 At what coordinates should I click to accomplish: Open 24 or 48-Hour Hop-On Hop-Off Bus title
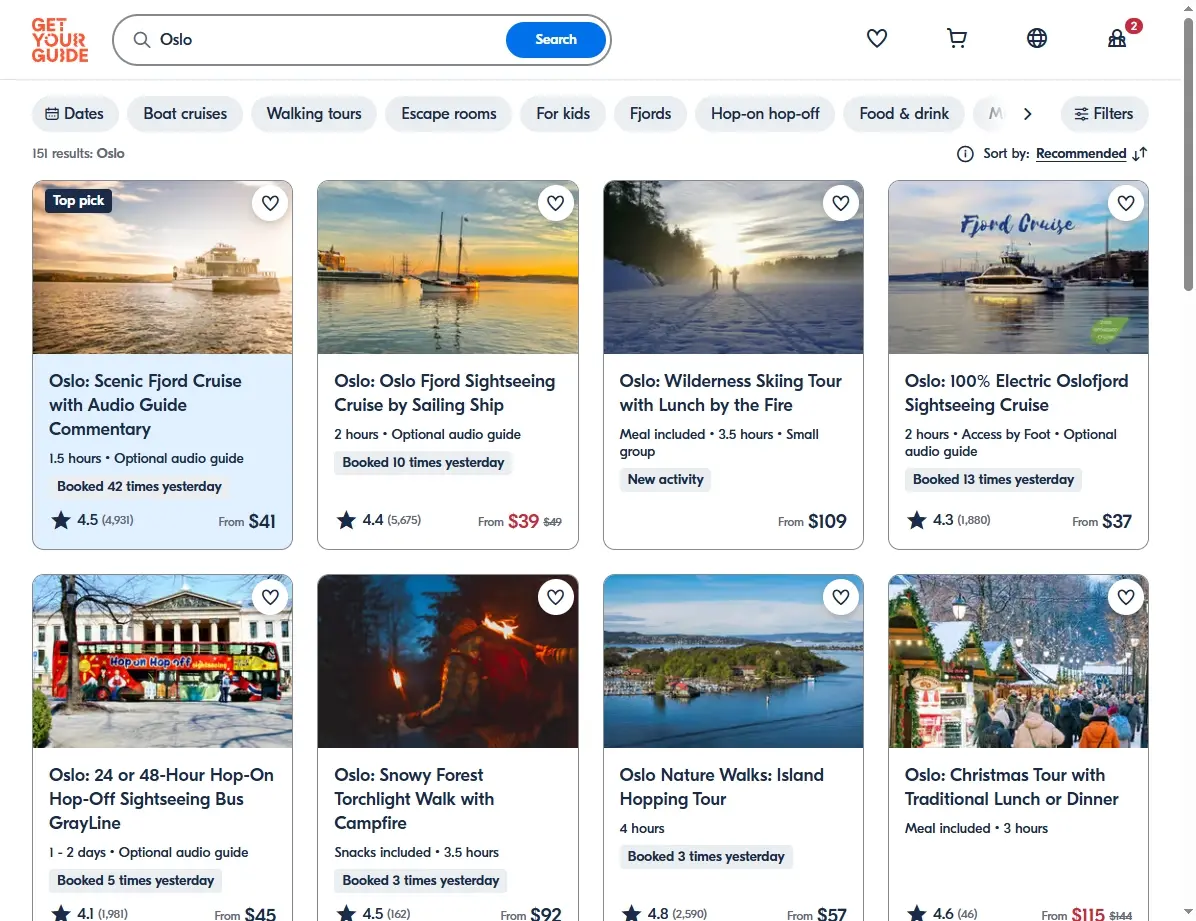161,799
